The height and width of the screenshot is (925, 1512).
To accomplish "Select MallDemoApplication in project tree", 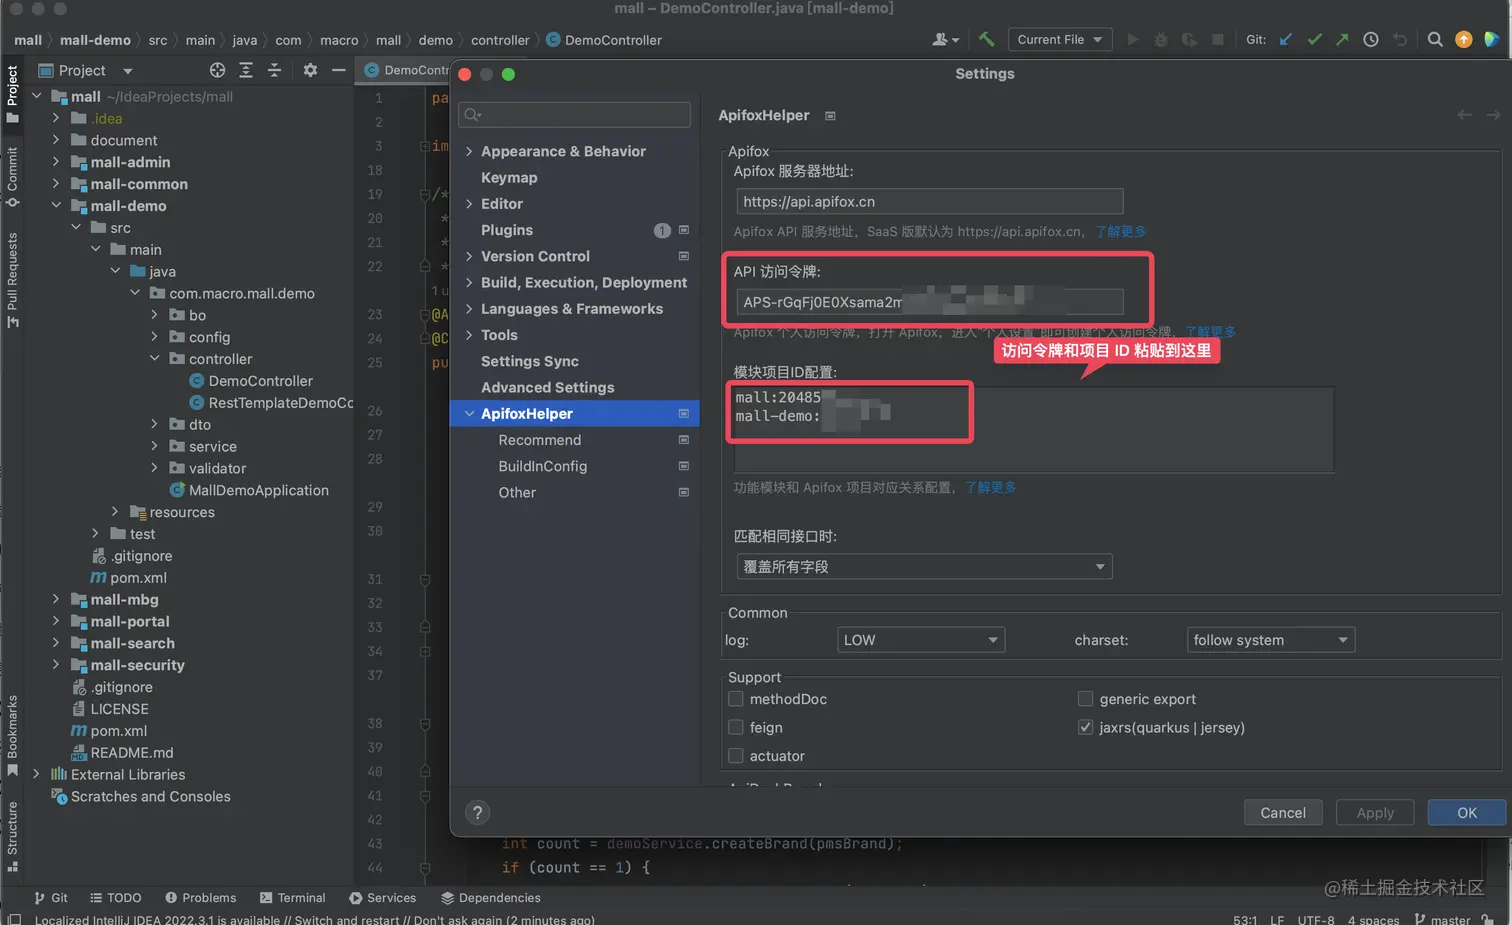I will (x=258, y=490).
